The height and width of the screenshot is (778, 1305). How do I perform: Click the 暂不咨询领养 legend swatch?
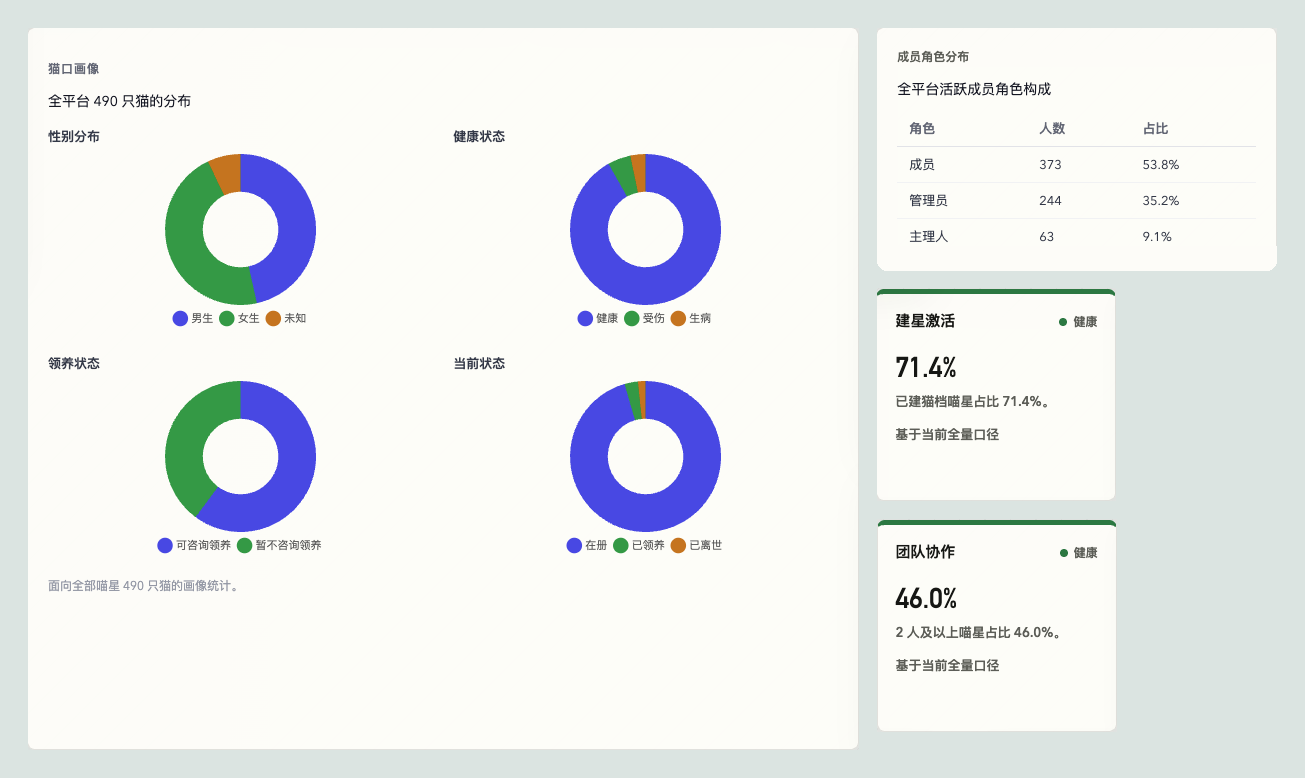244,545
